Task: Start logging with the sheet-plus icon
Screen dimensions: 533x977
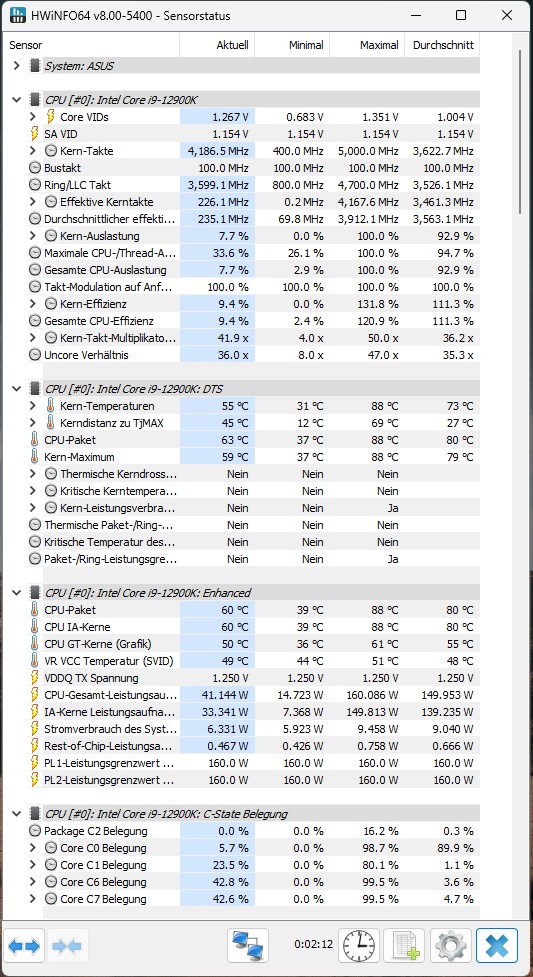Action: pyautogui.click(x=404, y=946)
